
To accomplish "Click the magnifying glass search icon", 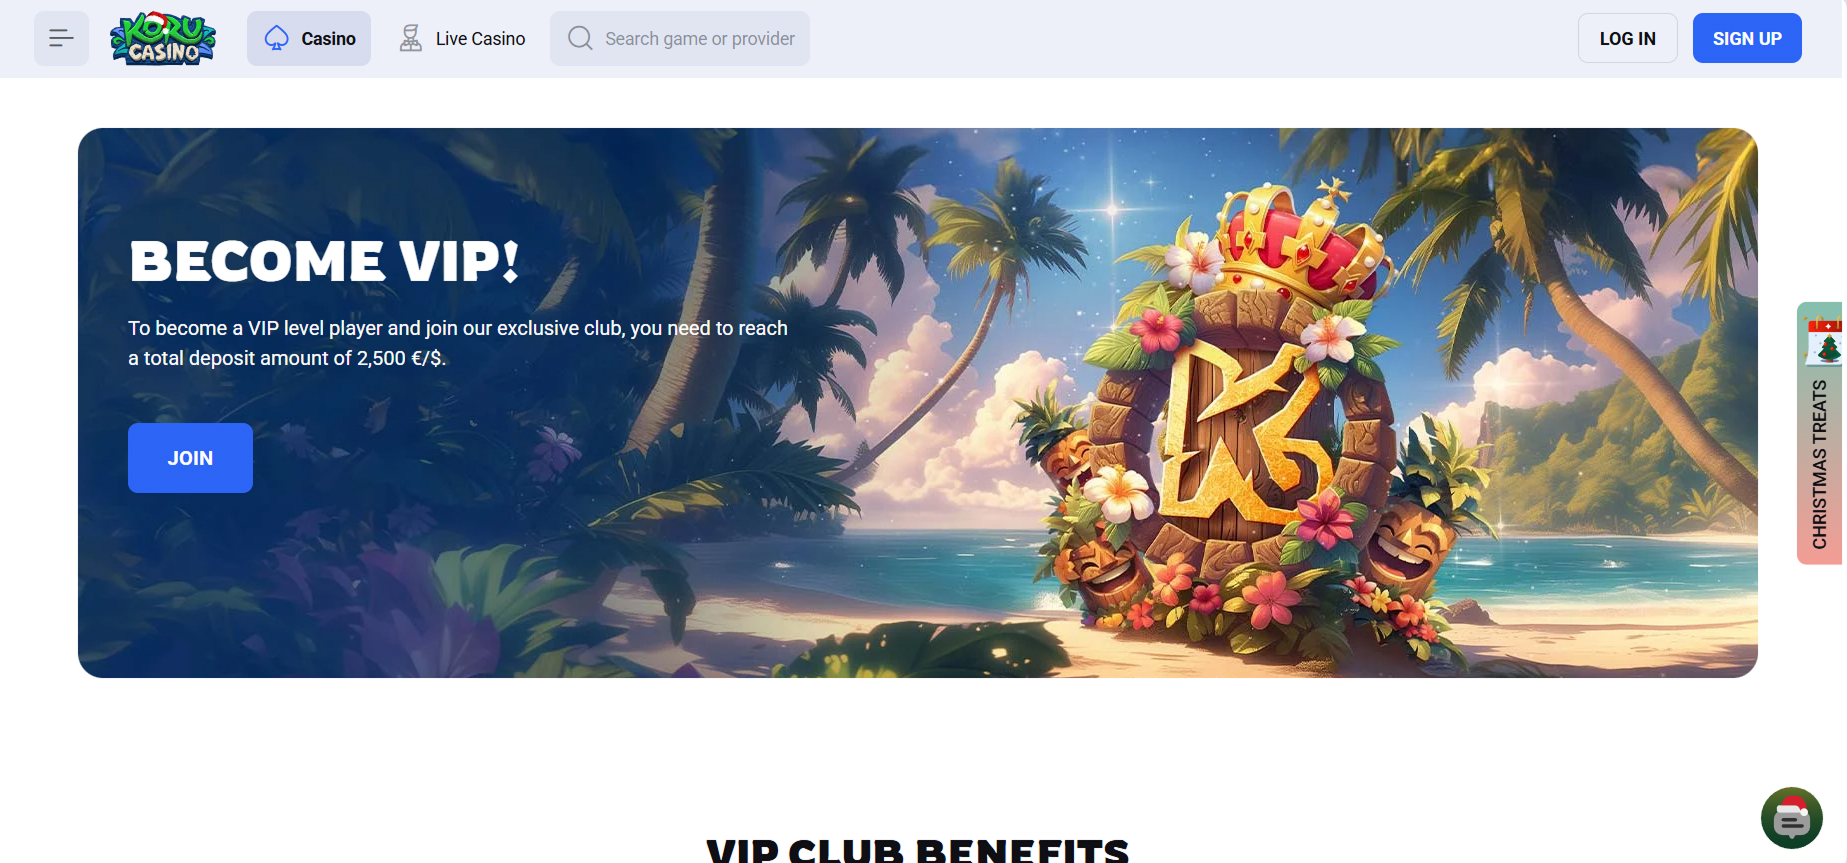I will pos(580,38).
